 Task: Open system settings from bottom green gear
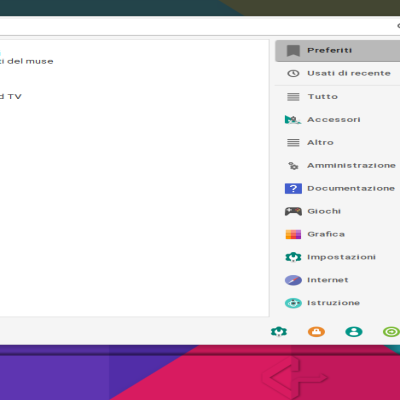(x=279, y=332)
